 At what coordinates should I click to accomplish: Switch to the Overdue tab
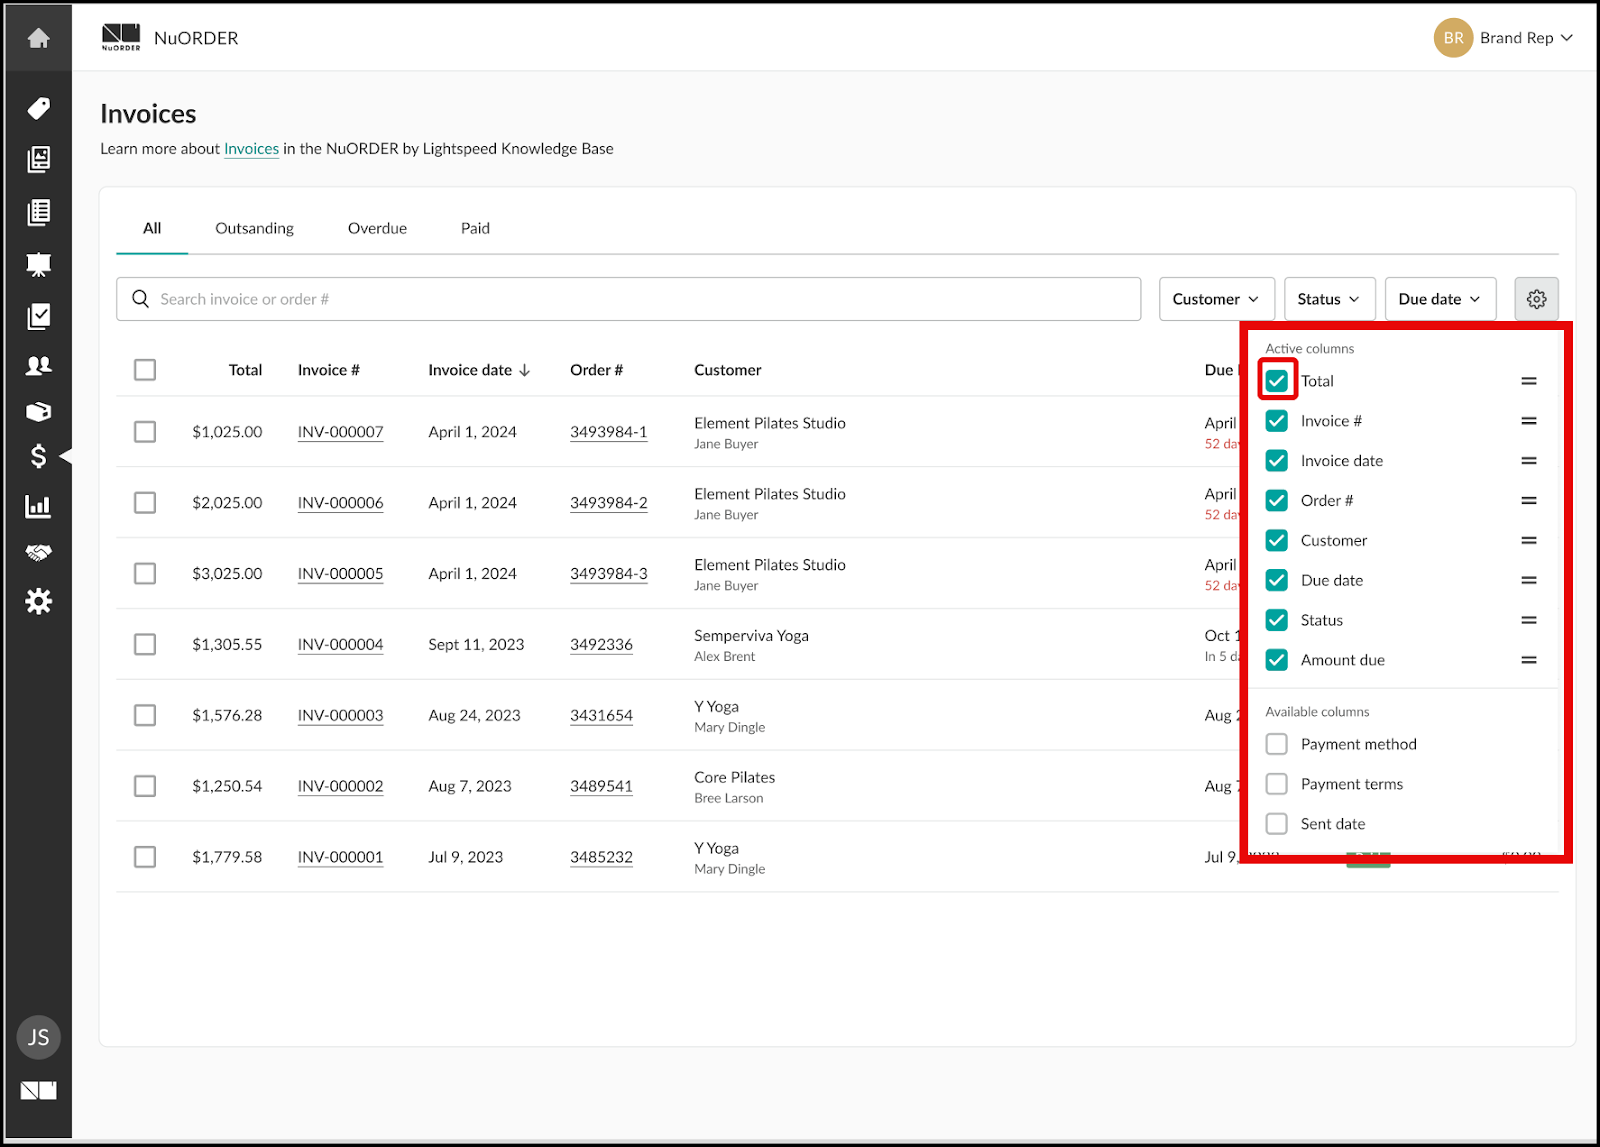[x=377, y=228]
